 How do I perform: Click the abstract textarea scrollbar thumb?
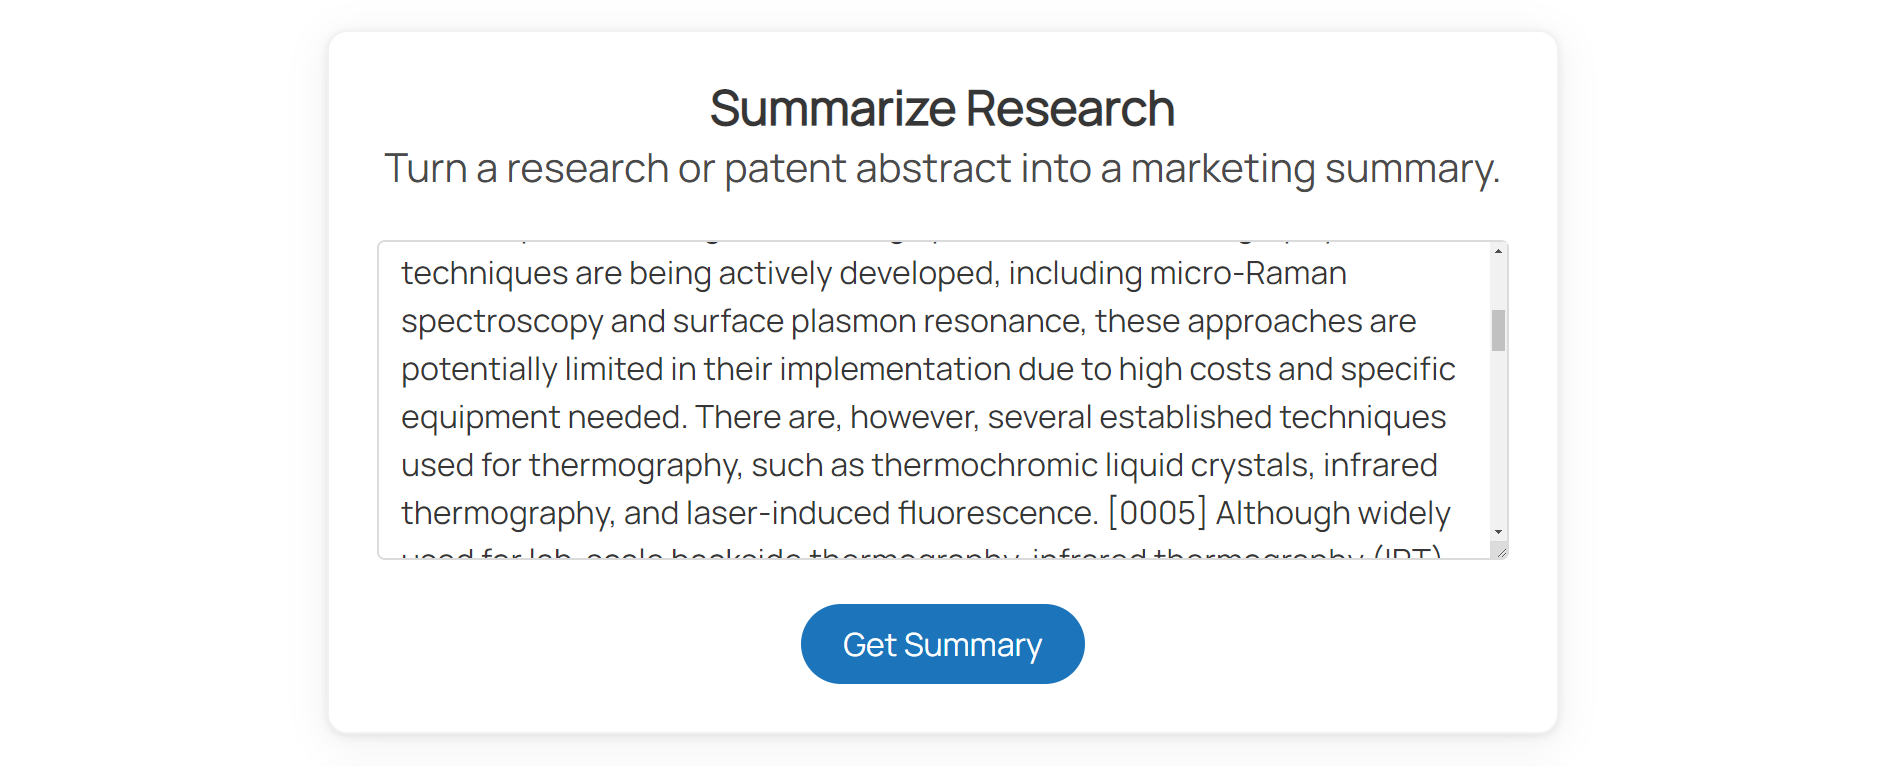point(1498,331)
